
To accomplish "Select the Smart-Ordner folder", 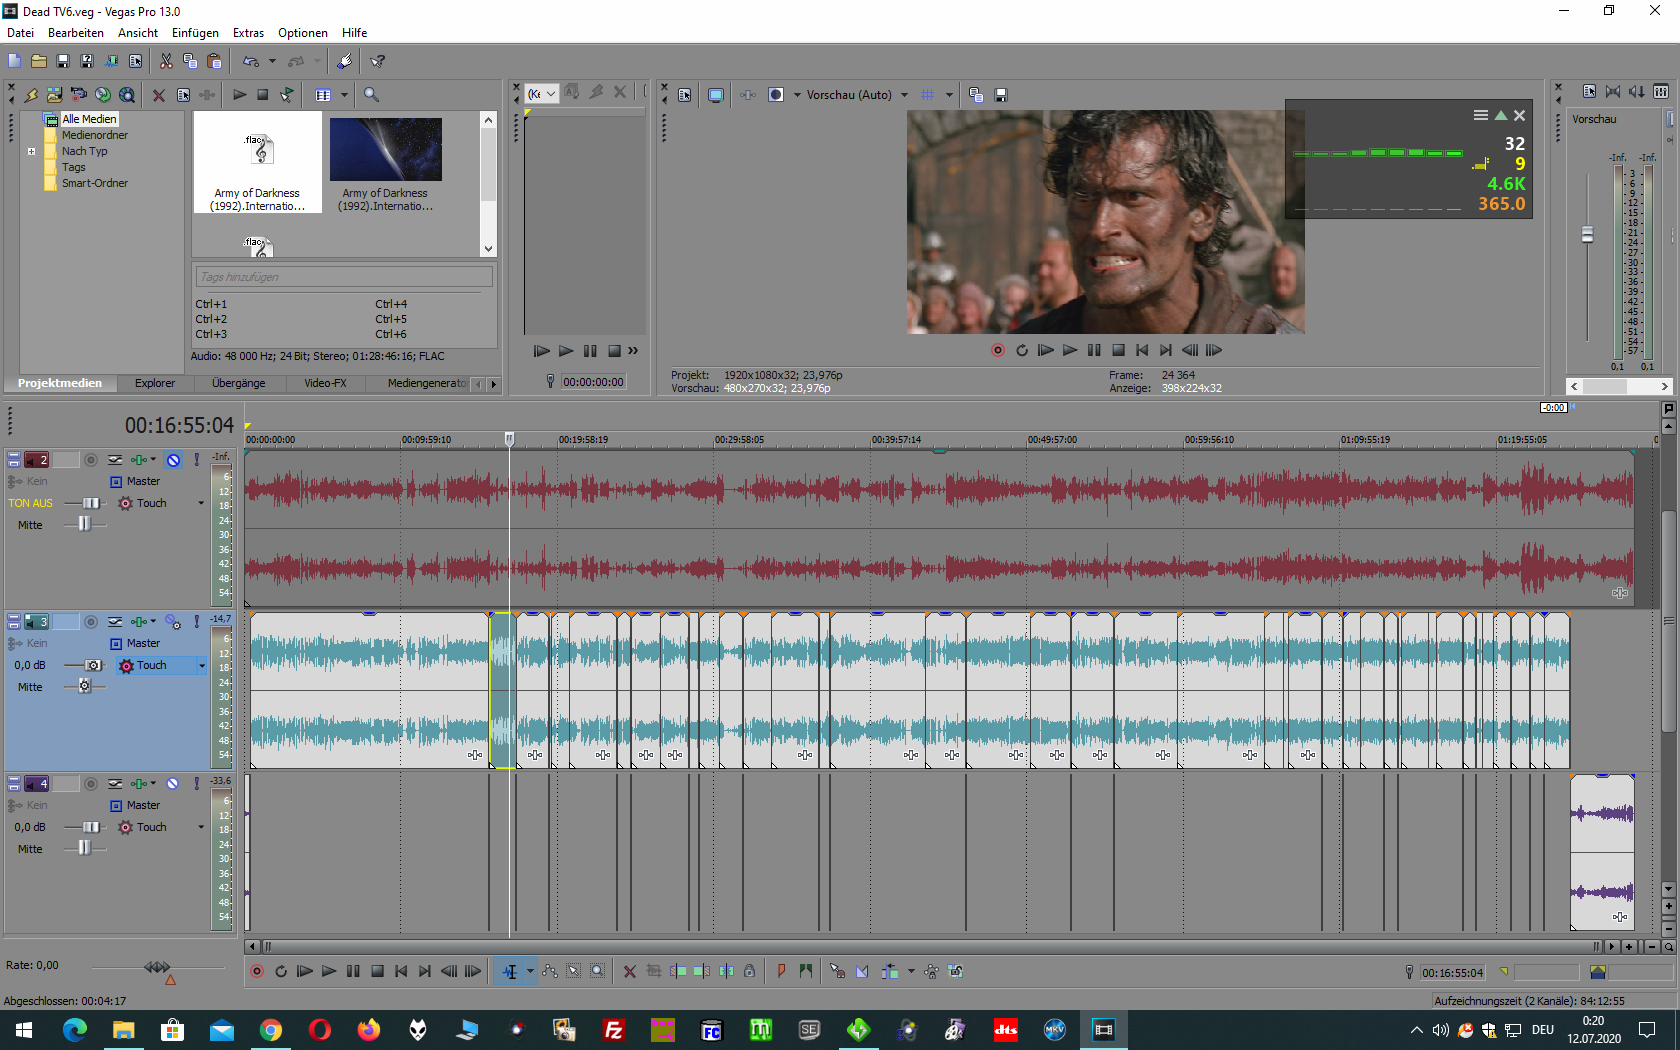I will (94, 183).
